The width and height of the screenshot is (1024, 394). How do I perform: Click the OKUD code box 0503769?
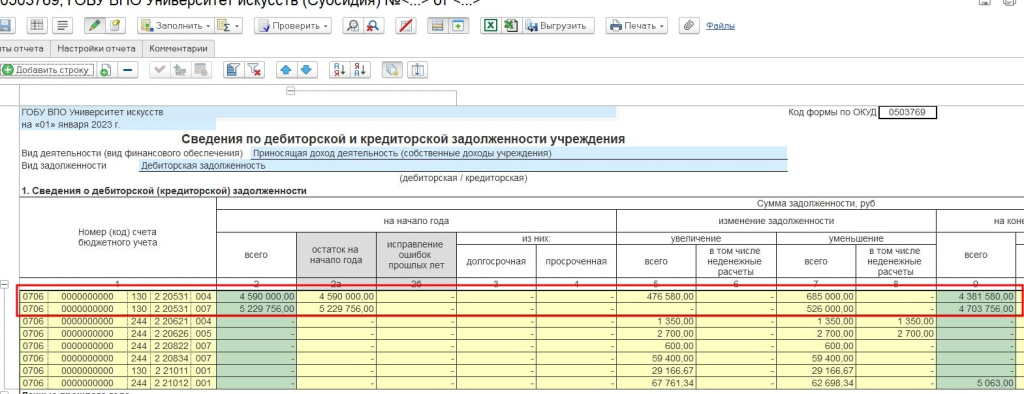coord(907,112)
